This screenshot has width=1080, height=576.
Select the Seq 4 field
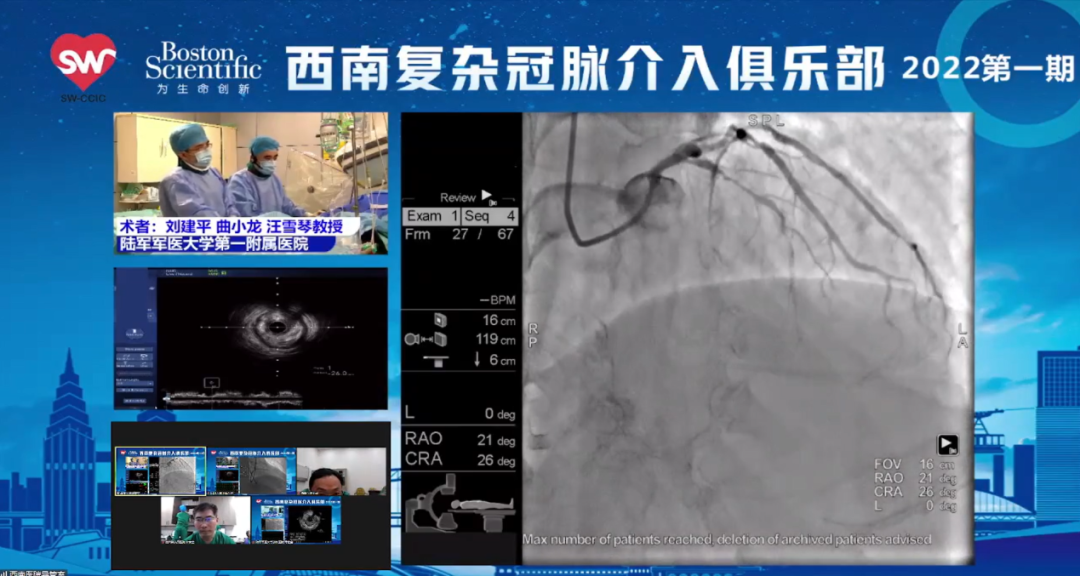(x=490, y=216)
